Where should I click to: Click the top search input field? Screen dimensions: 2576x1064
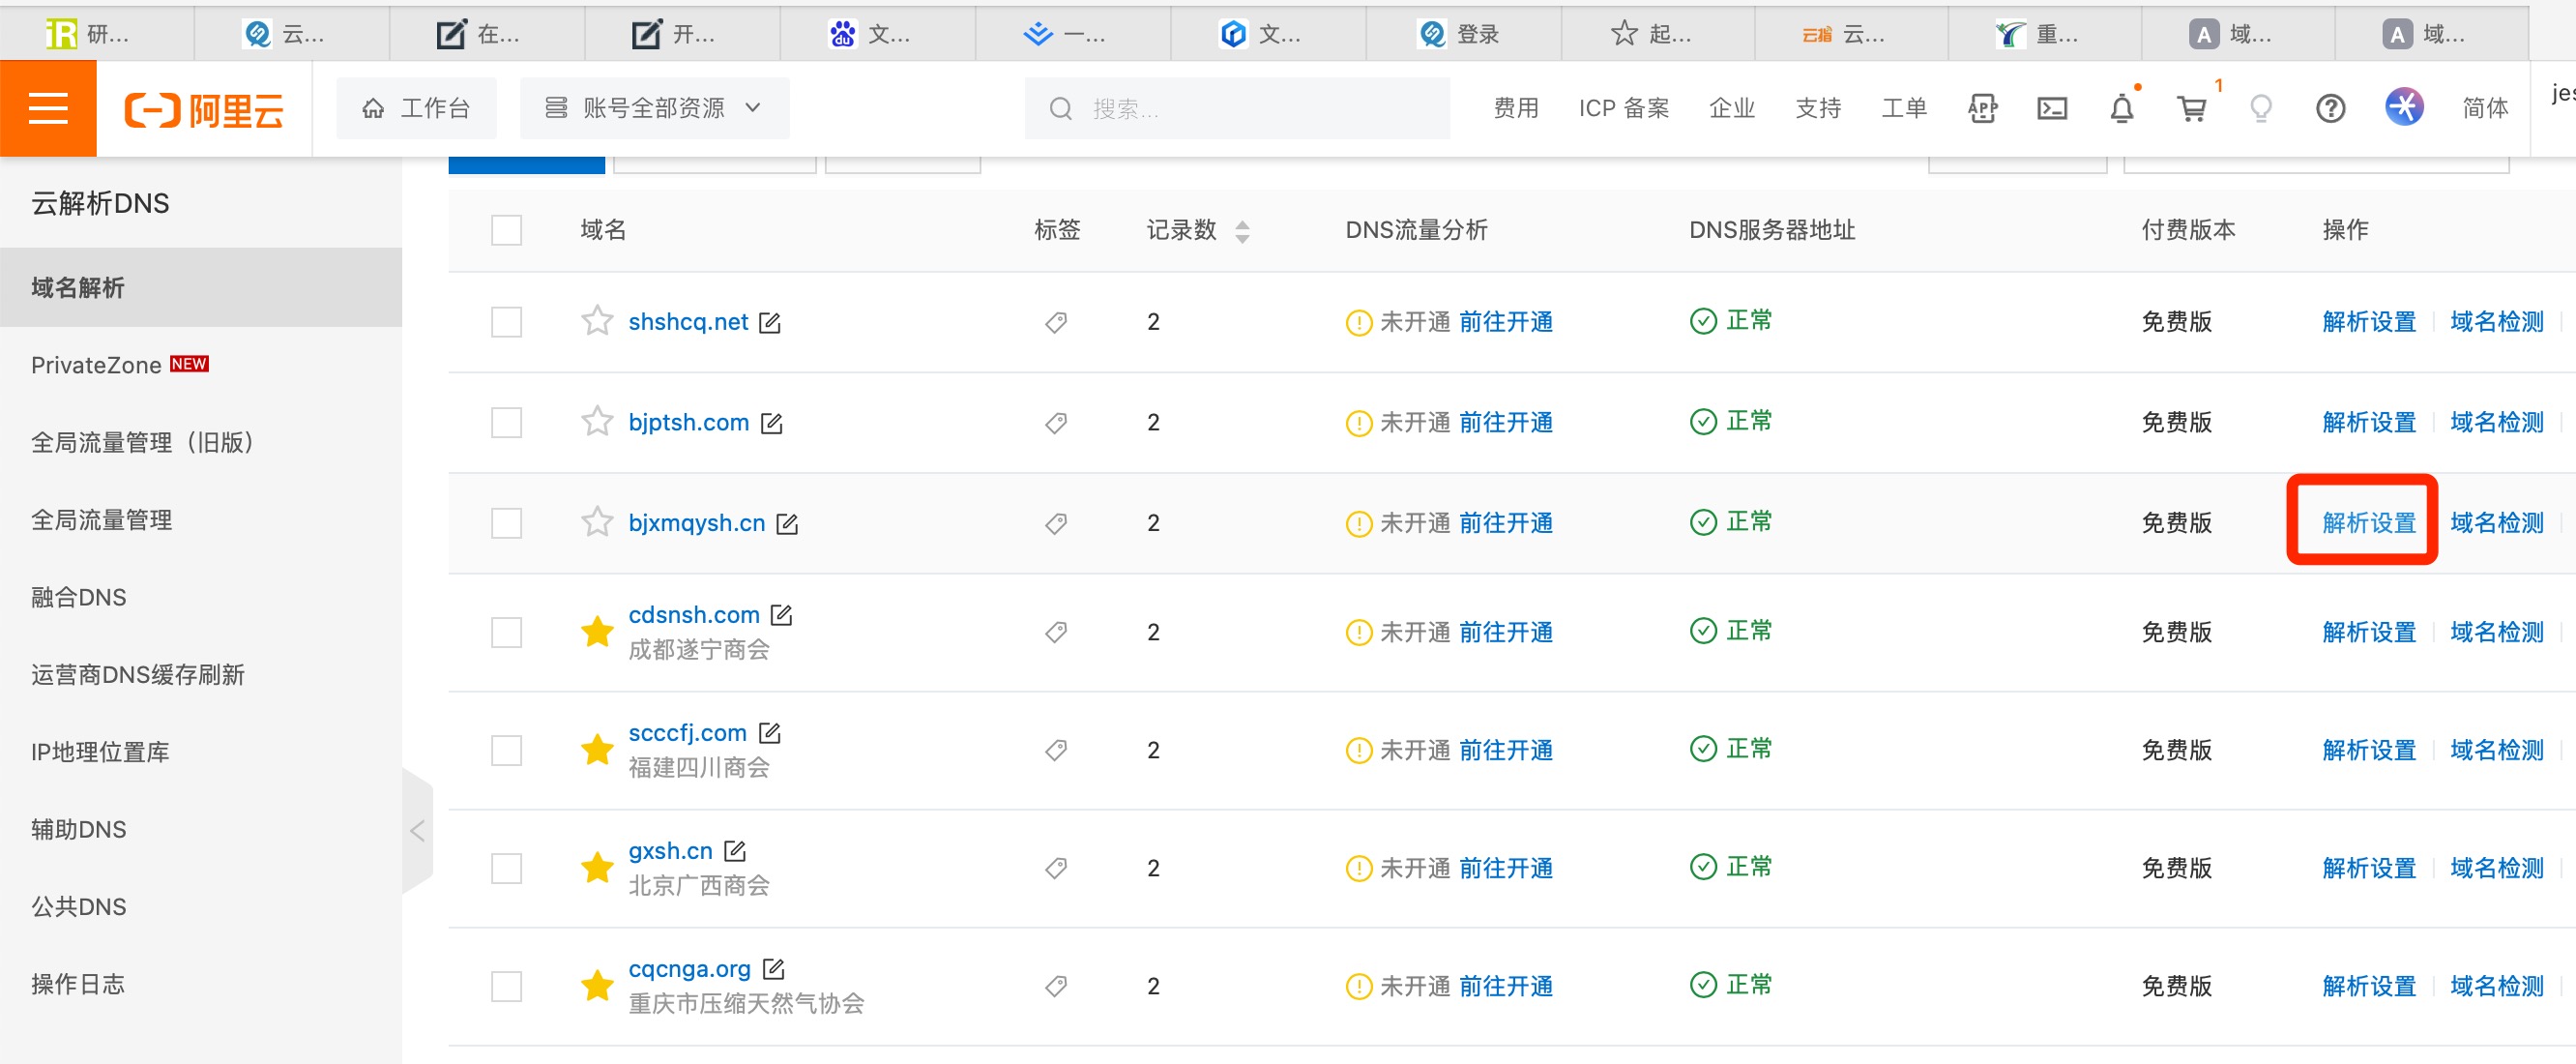click(1236, 108)
